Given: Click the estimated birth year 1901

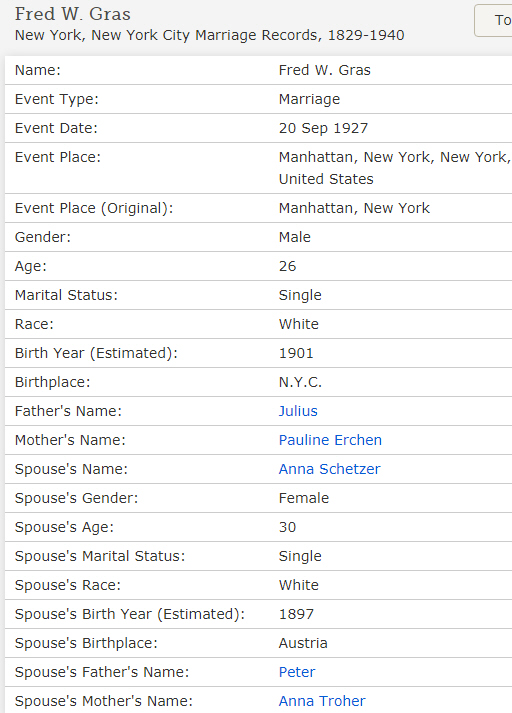Looking at the screenshot, I should pyautogui.click(x=296, y=353).
